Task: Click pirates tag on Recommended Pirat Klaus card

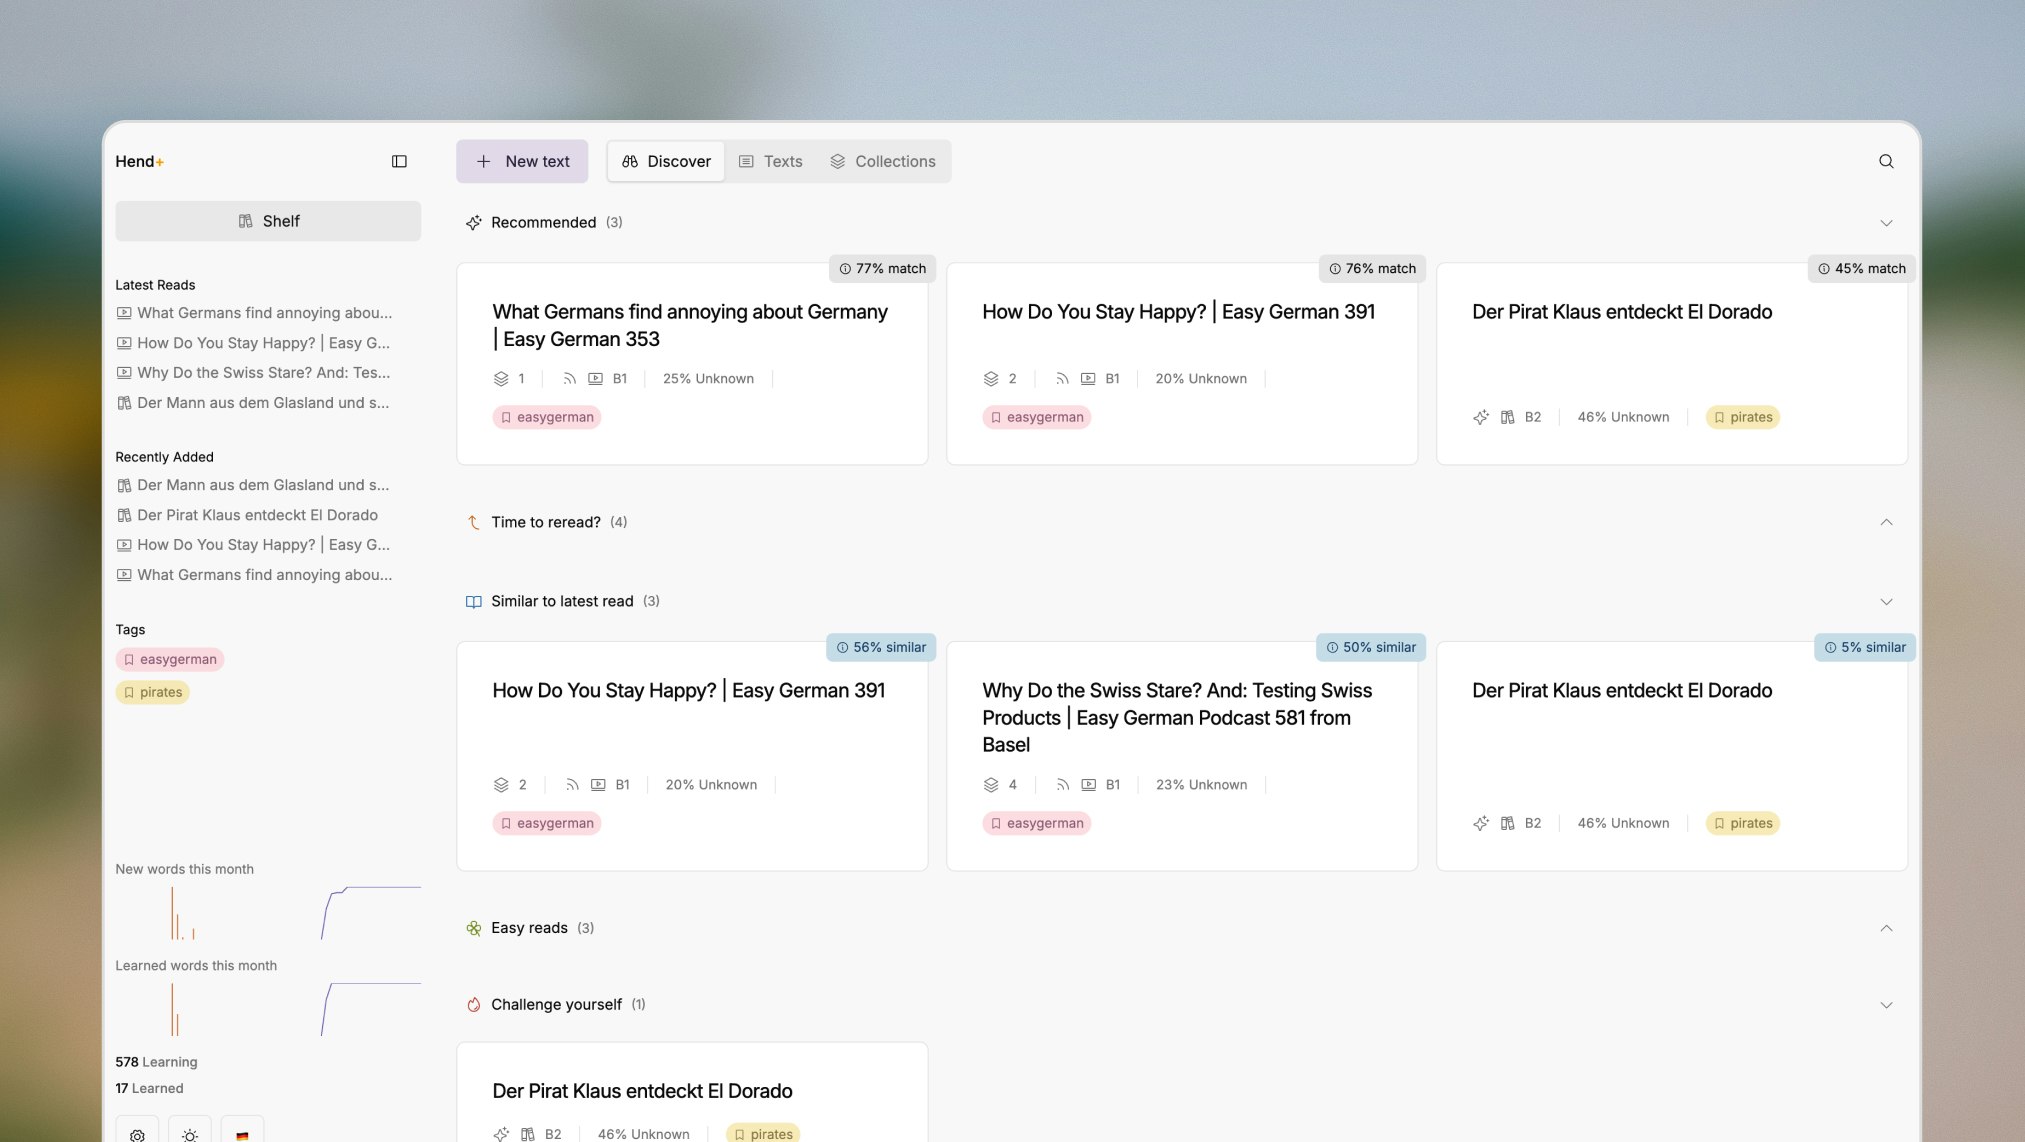Action: click(x=1742, y=417)
